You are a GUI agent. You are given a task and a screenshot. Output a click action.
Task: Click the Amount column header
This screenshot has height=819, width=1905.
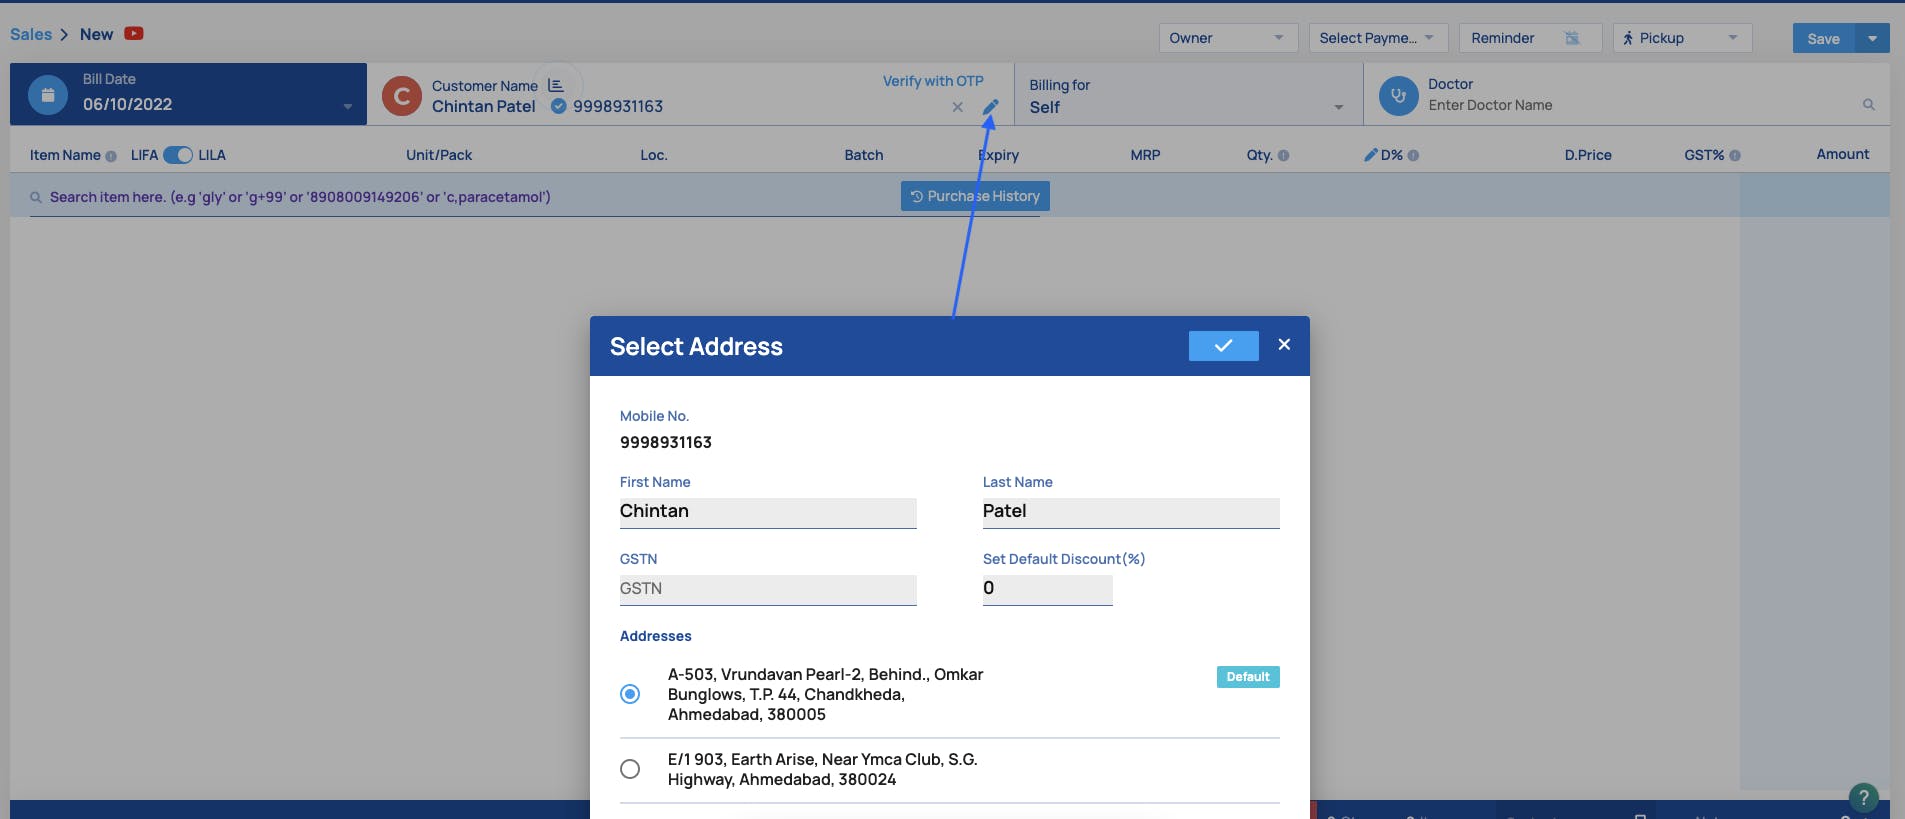[x=1843, y=154]
